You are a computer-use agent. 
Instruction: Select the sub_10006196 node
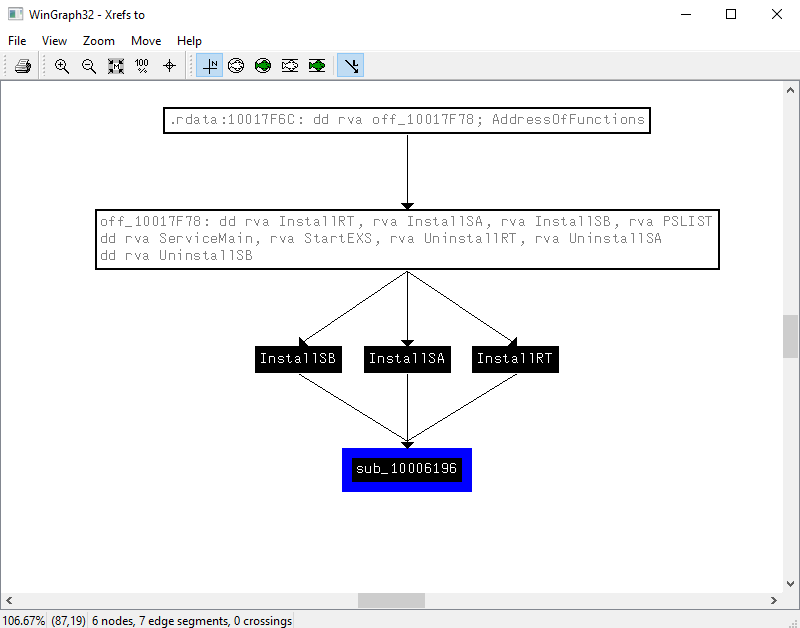(x=407, y=469)
